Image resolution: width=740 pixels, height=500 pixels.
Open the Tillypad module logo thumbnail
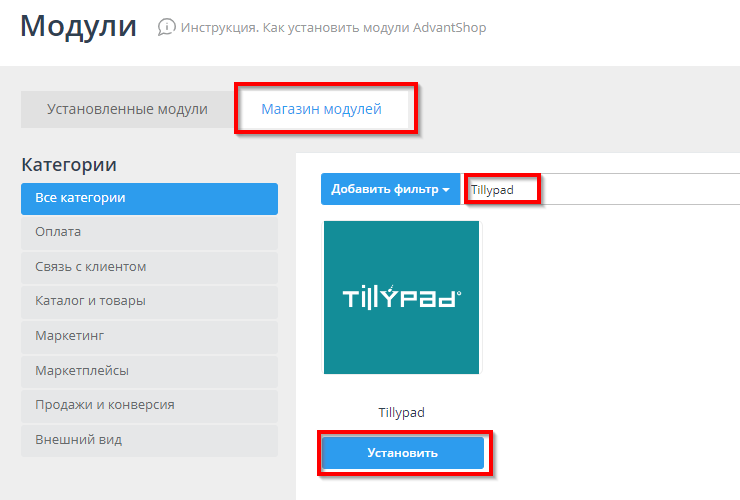click(x=402, y=297)
